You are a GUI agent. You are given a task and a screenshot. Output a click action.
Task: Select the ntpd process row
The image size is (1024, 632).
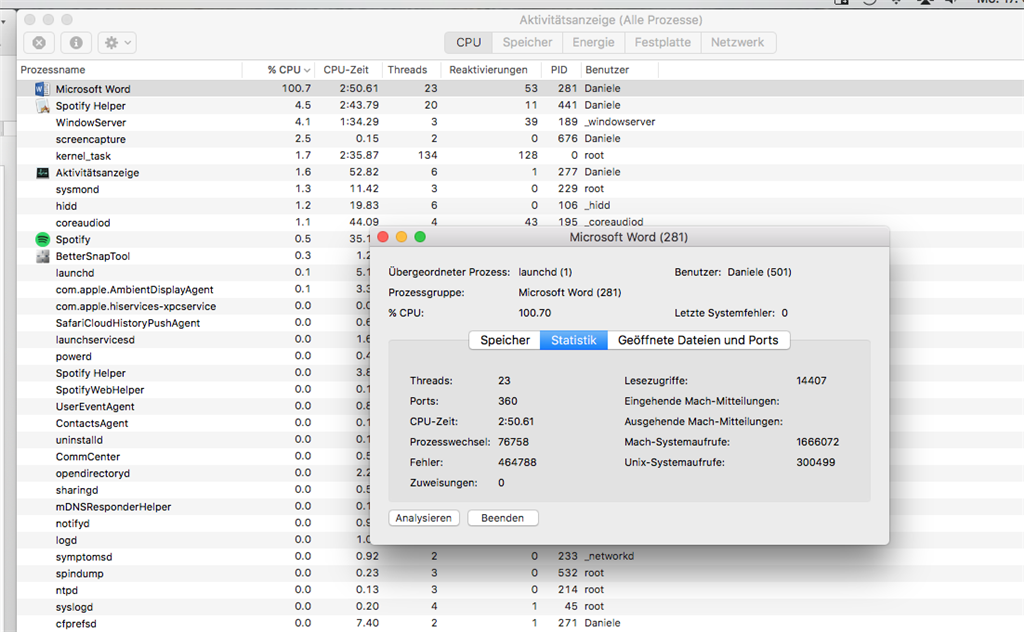point(520,590)
